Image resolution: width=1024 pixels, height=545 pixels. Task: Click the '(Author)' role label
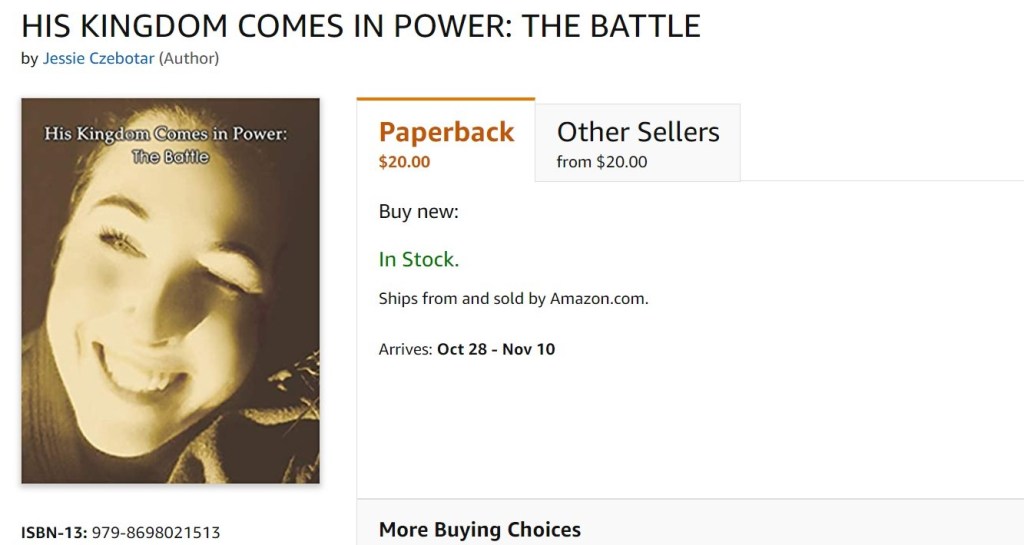point(189,58)
